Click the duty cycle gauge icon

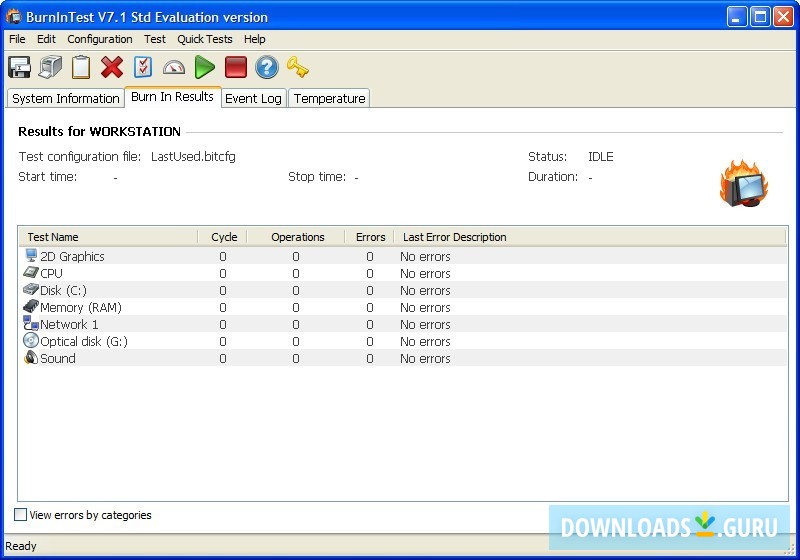tap(174, 67)
